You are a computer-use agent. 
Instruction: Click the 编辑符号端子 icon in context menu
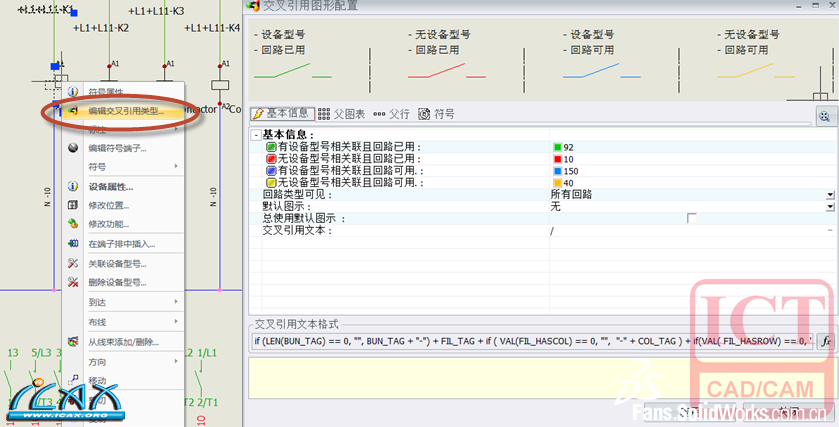[x=72, y=148]
